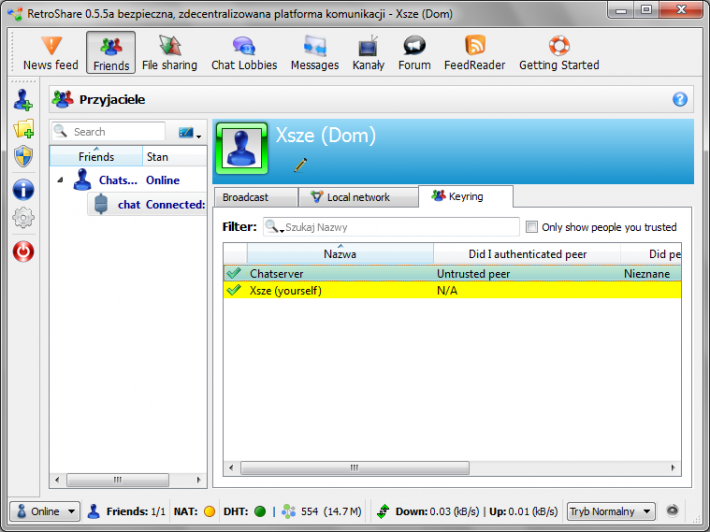This screenshot has height=532, width=710.
Task: Click the NAT yellow status indicator
Action: click(209, 511)
